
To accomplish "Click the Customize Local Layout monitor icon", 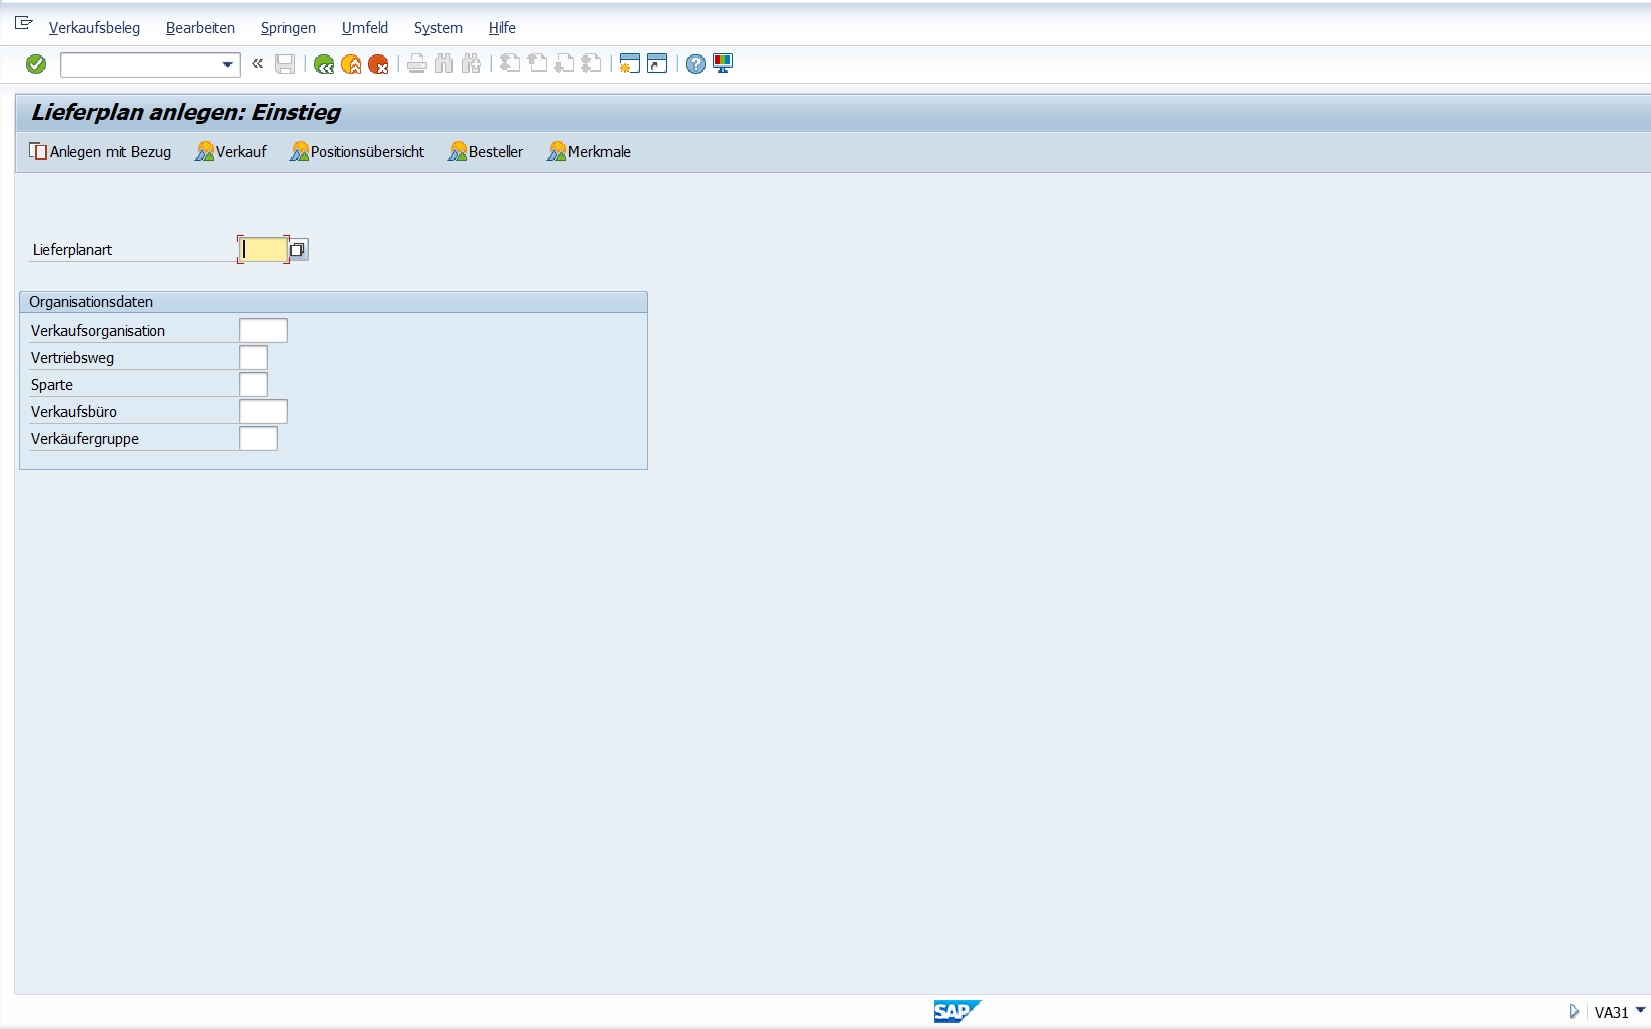I will (723, 64).
